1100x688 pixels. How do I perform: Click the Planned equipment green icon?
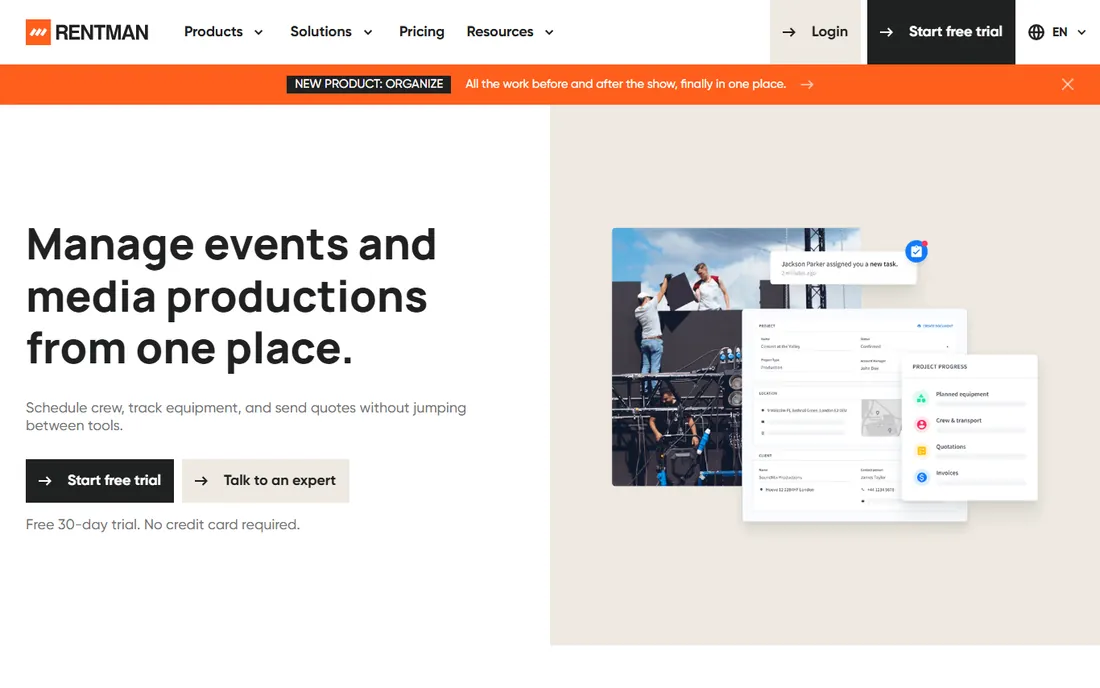pos(921,398)
